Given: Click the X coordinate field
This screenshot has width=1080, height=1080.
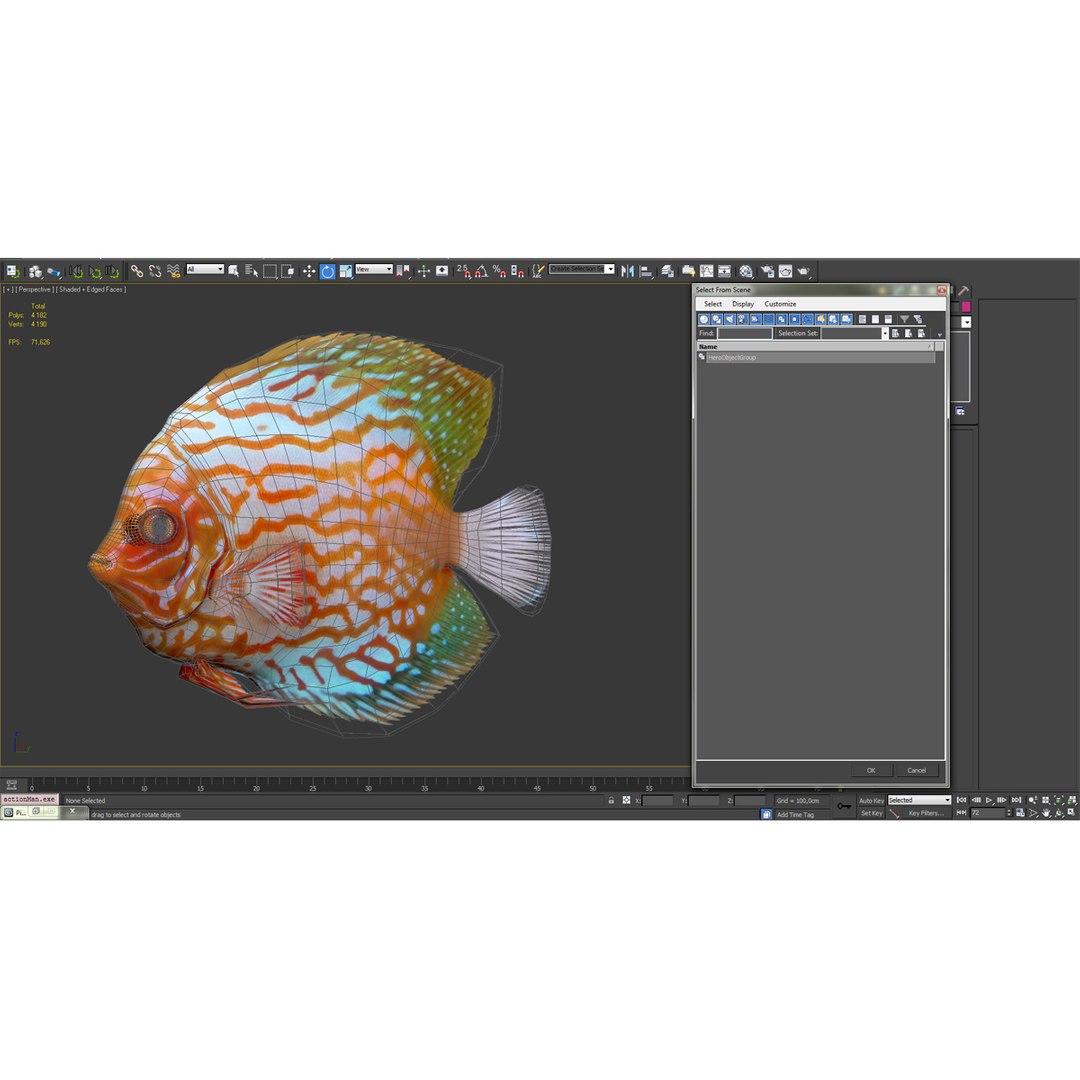Looking at the screenshot, I should (x=658, y=800).
